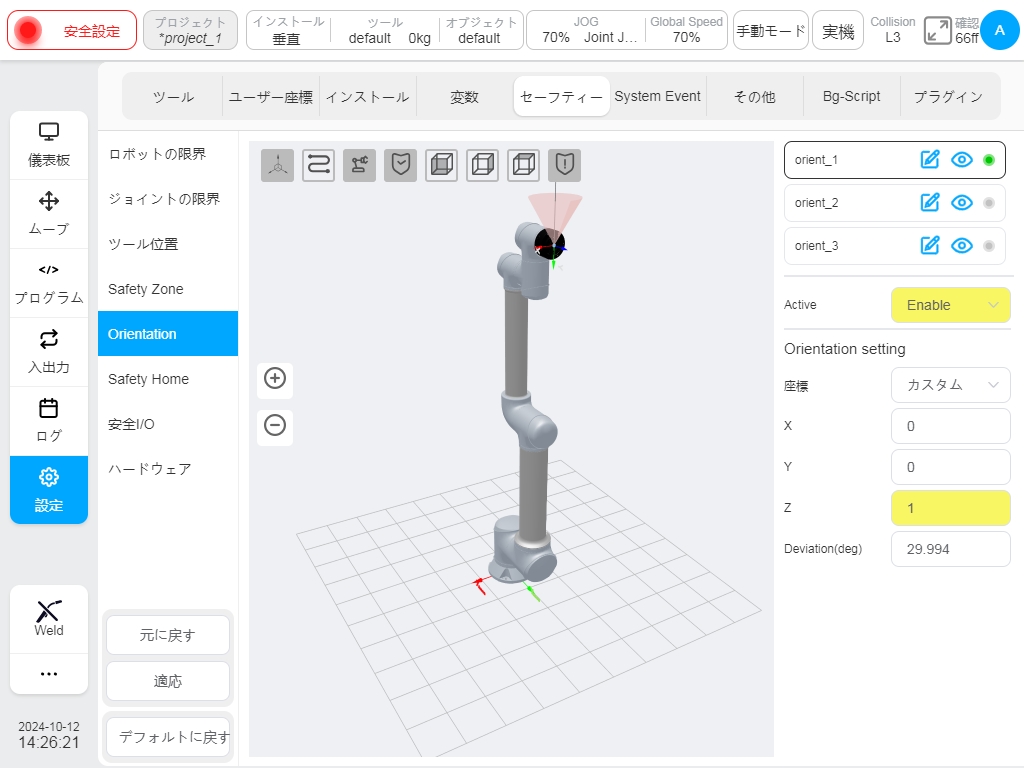Open the Collision L3 setting

point(893,30)
